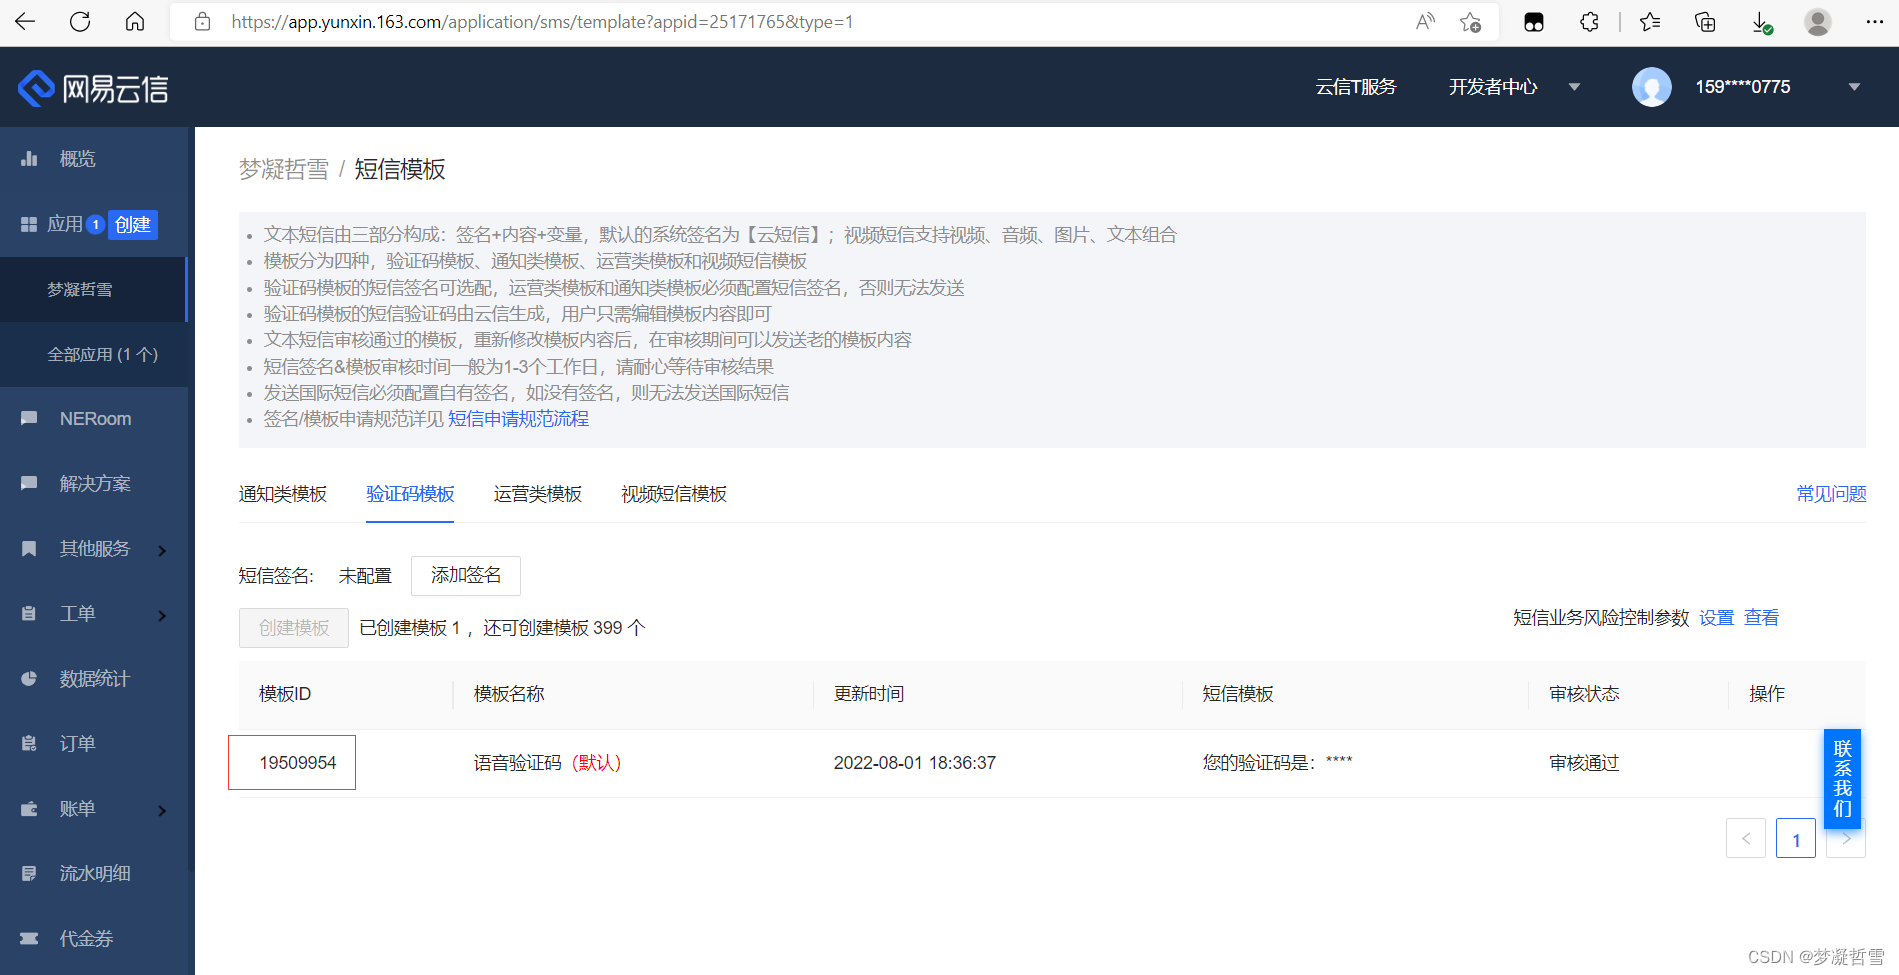This screenshot has height=975, width=1899.
Task: Expand 工单 submenu arrow
Action: pyautogui.click(x=162, y=615)
